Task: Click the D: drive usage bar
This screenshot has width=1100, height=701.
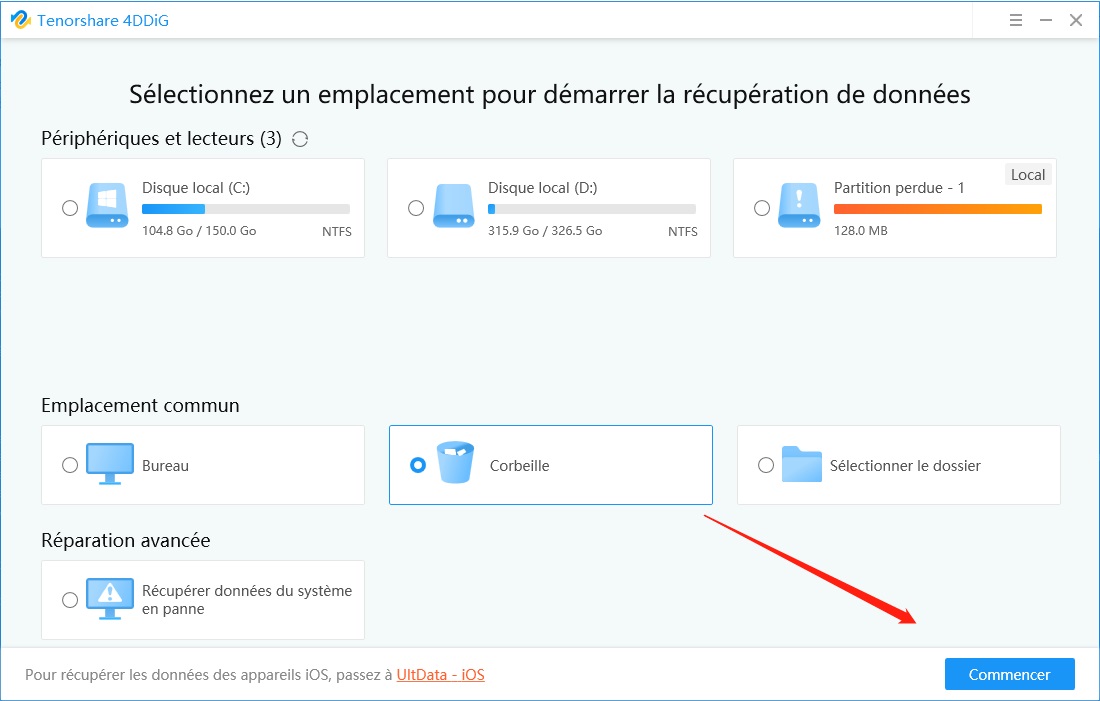Action: coord(591,209)
